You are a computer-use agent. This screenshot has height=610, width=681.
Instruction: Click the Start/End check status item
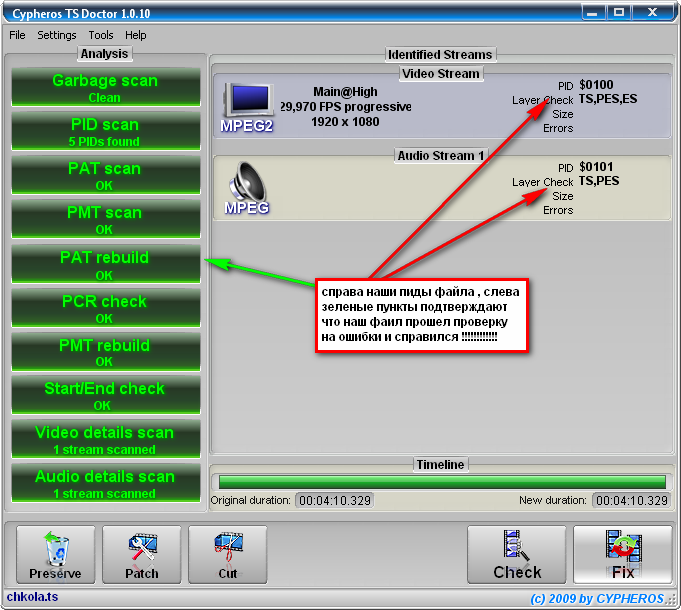[x=106, y=395]
